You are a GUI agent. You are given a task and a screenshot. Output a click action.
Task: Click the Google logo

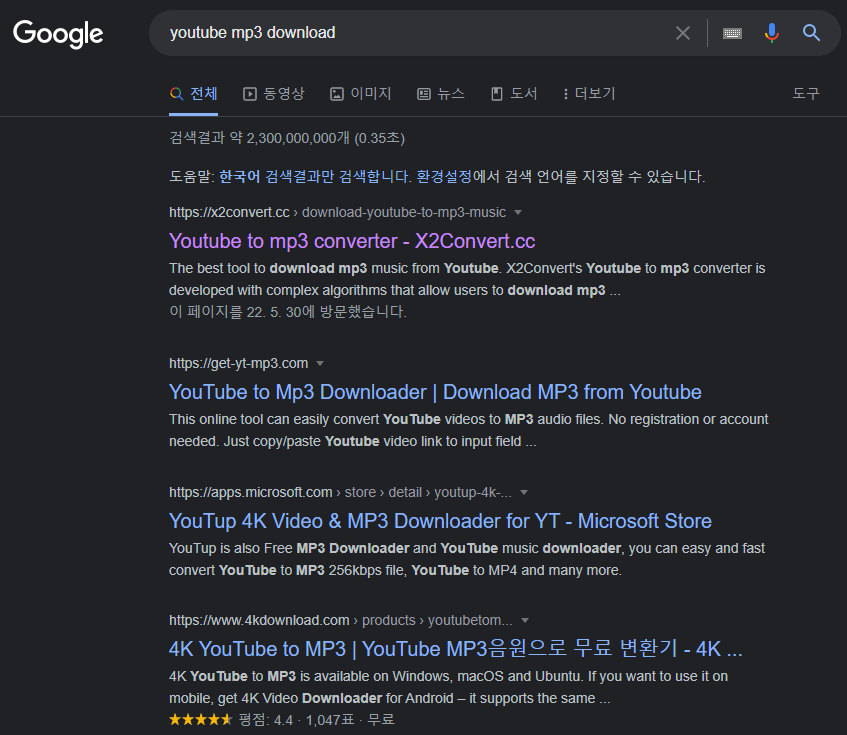(x=58, y=33)
